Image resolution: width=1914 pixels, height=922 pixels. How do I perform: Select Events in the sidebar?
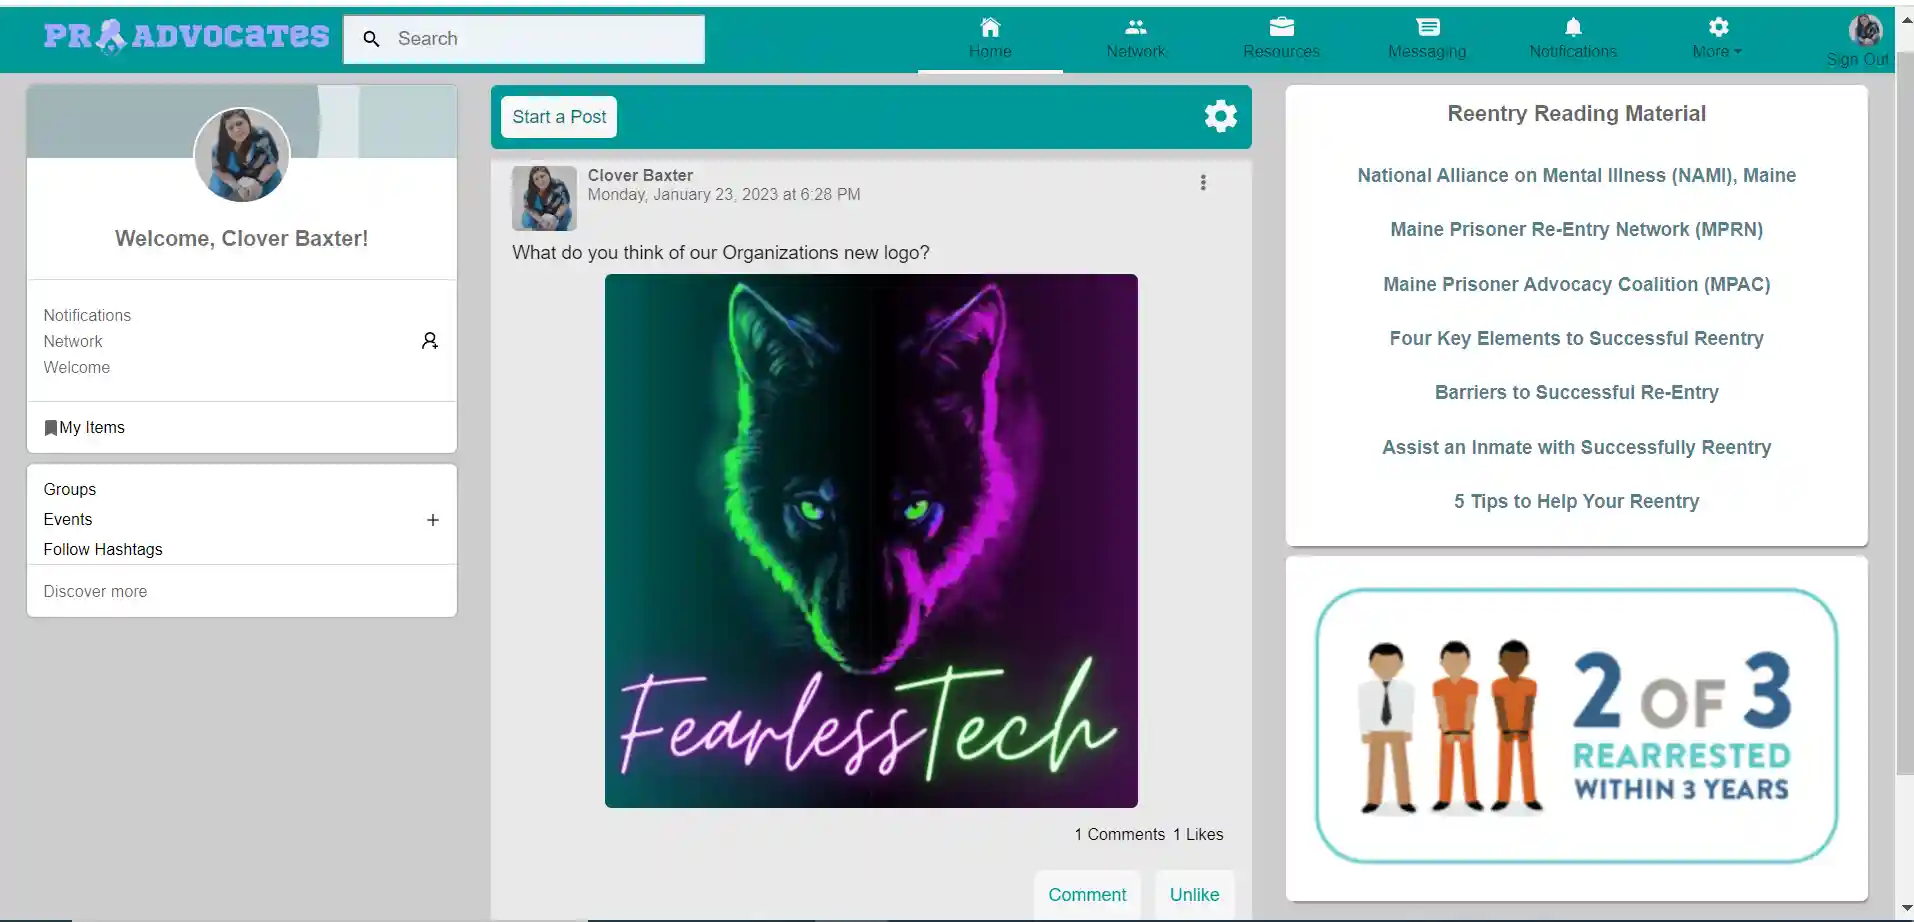[68, 519]
